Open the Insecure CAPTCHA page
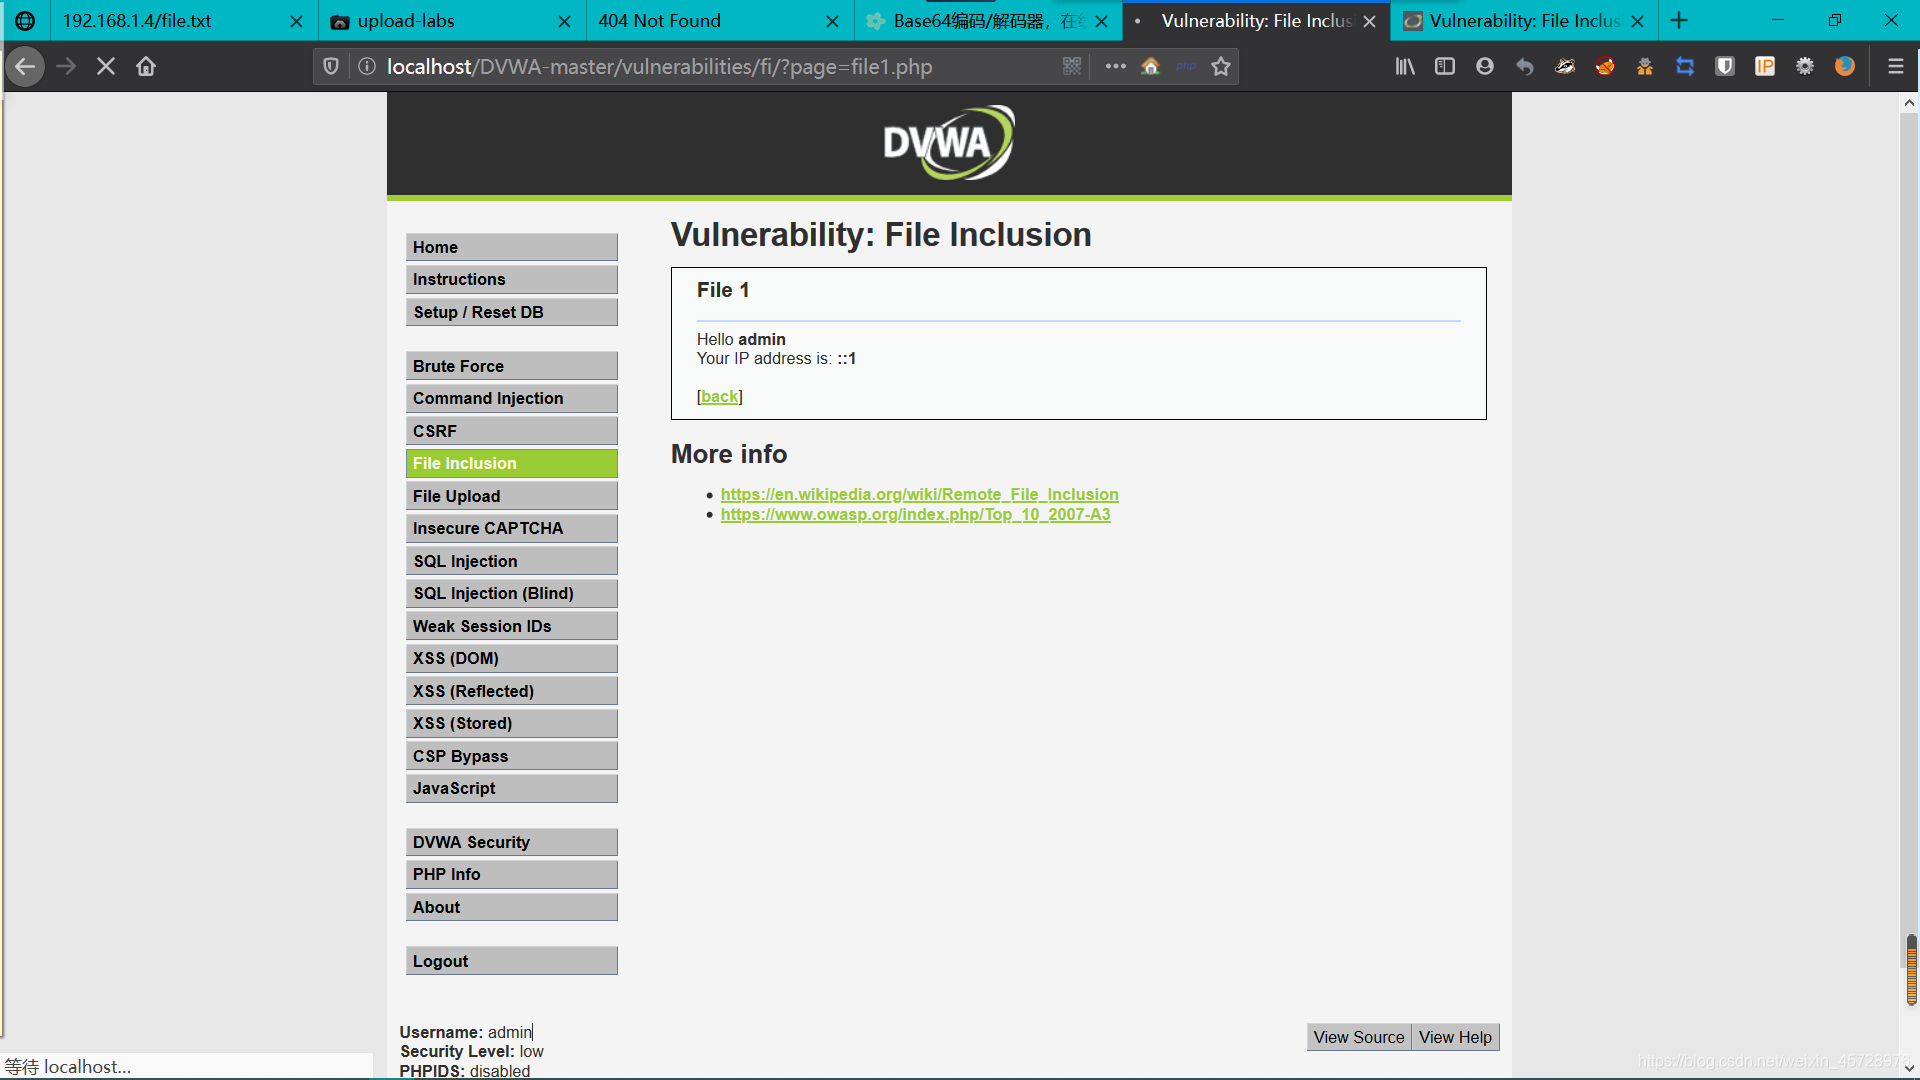Screen dimensions: 1920x1080 pos(511,528)
